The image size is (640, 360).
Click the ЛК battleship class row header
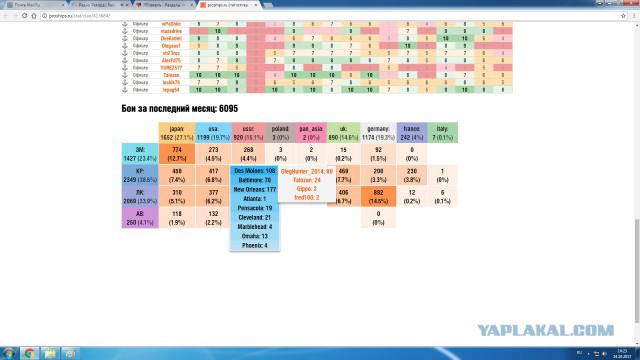click(140, 196)
